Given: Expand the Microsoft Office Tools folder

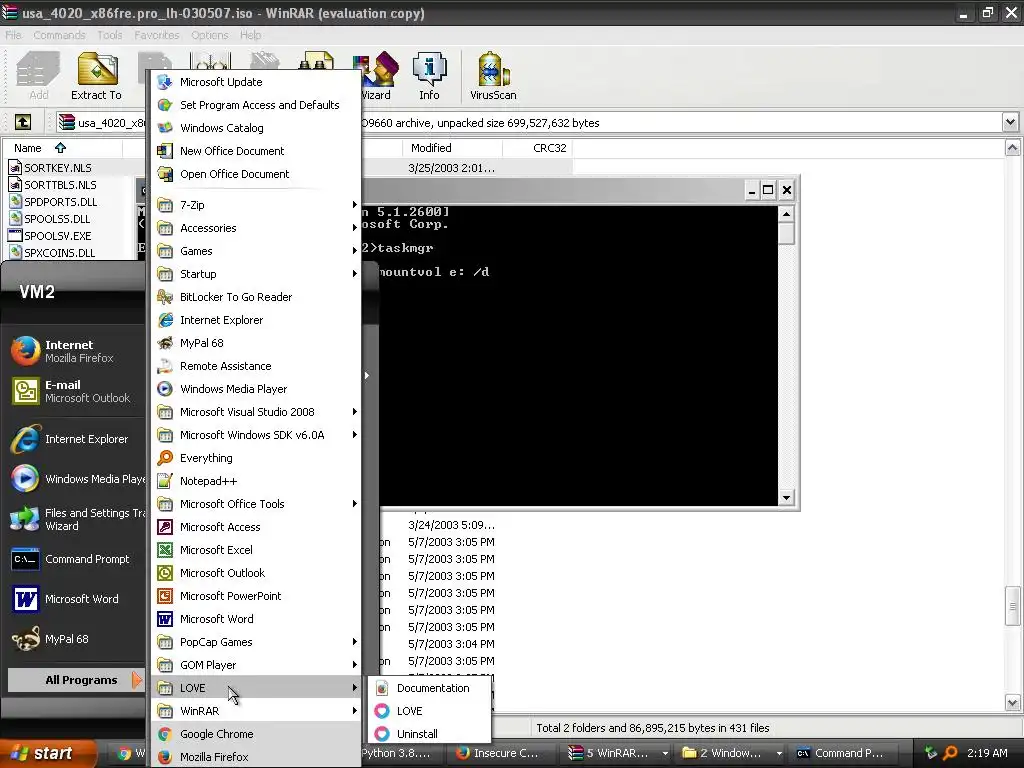Looking at the screenshot, I should point(257,504).
